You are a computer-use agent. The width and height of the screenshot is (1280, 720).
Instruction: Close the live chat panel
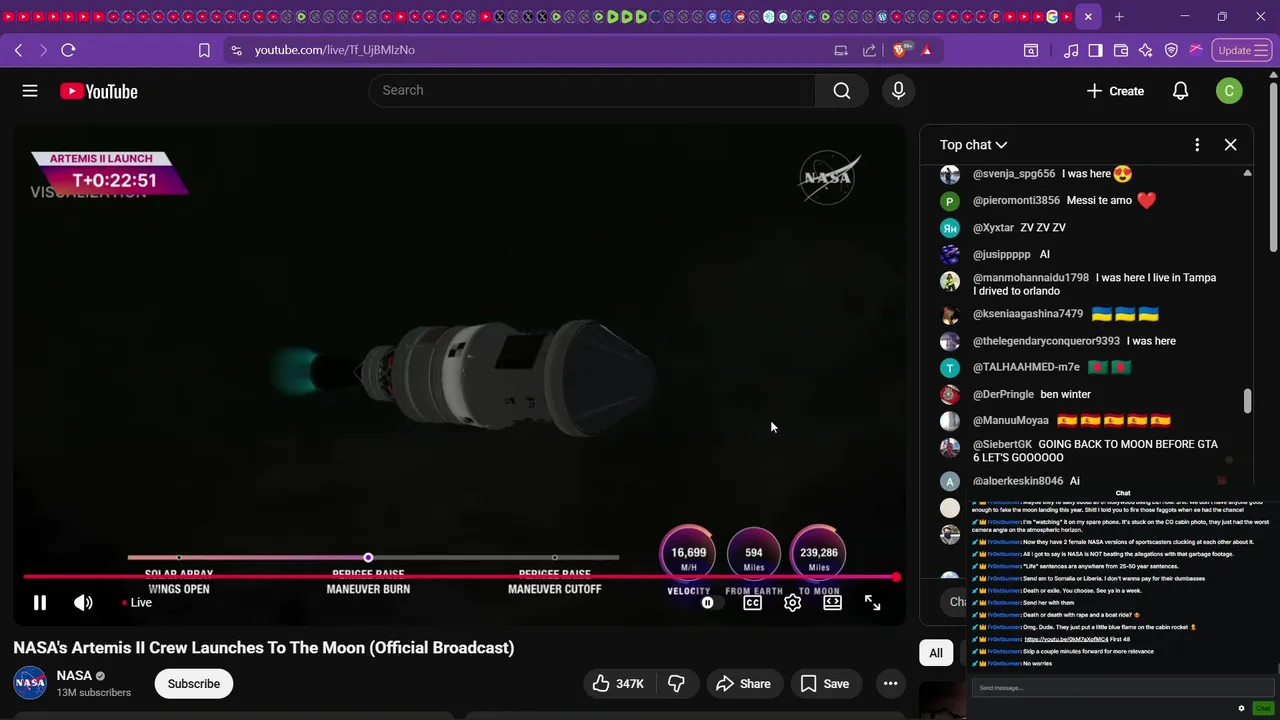(x=1231, y=145)
